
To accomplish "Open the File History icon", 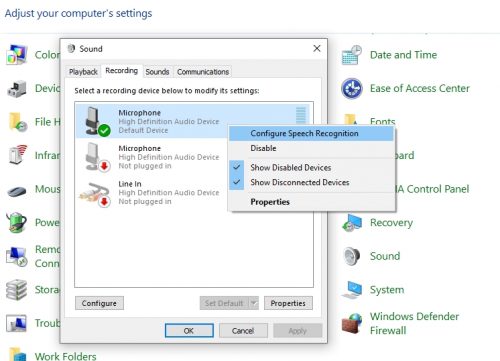I will 18,122.
